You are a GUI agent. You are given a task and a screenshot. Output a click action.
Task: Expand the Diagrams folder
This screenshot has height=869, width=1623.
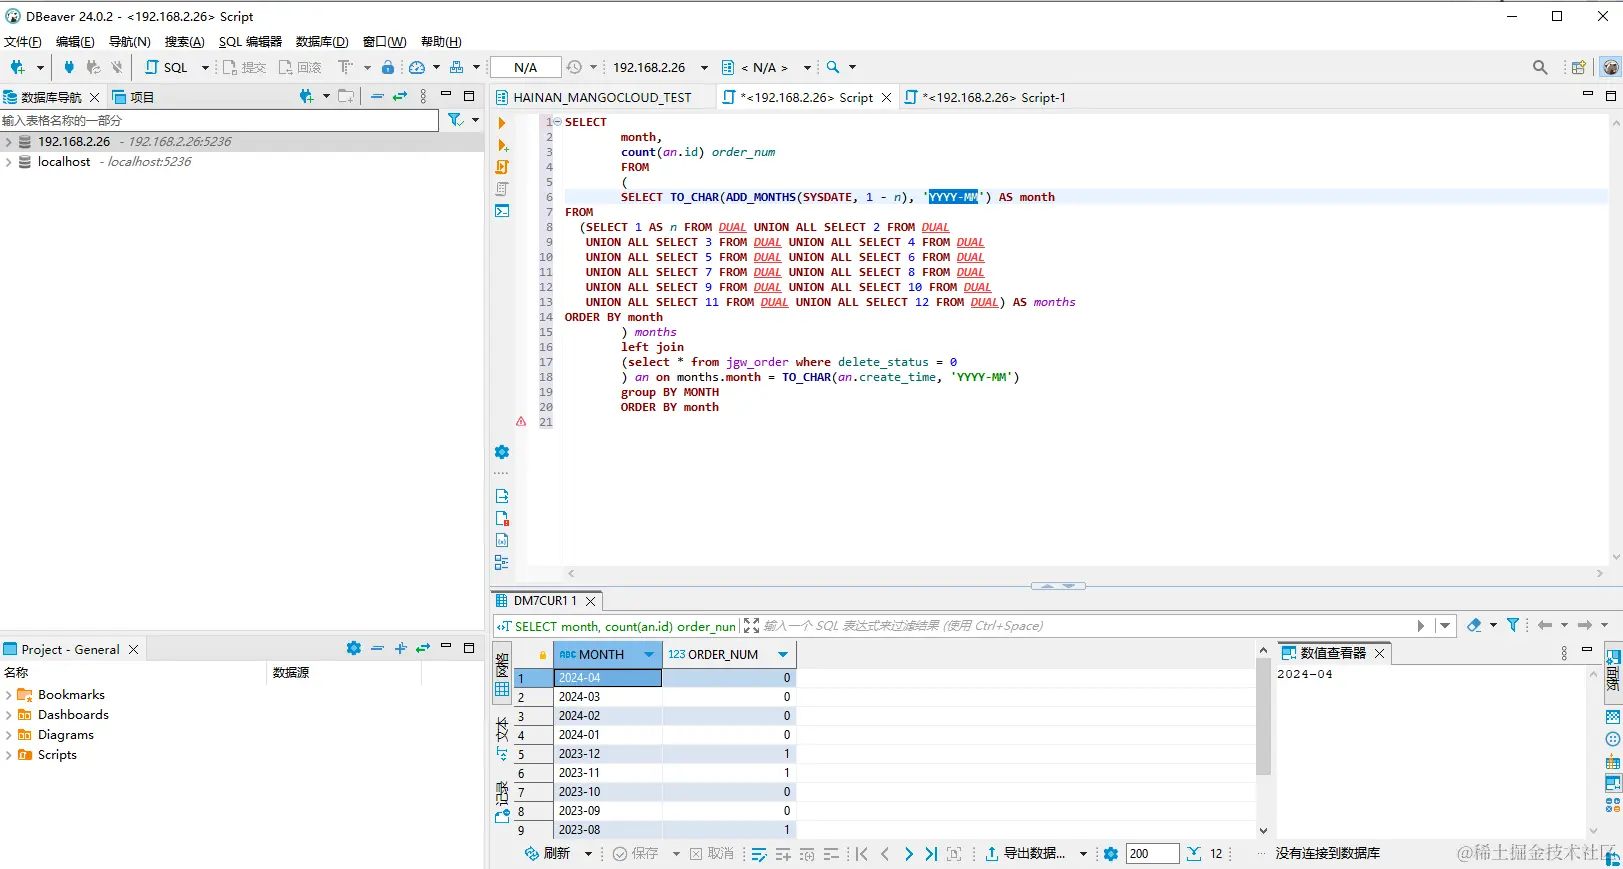tap(9, 735)
